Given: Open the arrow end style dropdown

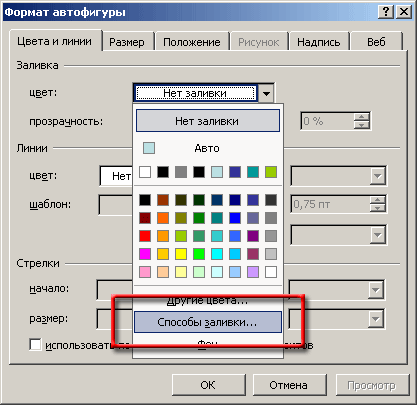Looking at the screenshot, I should (x=375, y=290).
